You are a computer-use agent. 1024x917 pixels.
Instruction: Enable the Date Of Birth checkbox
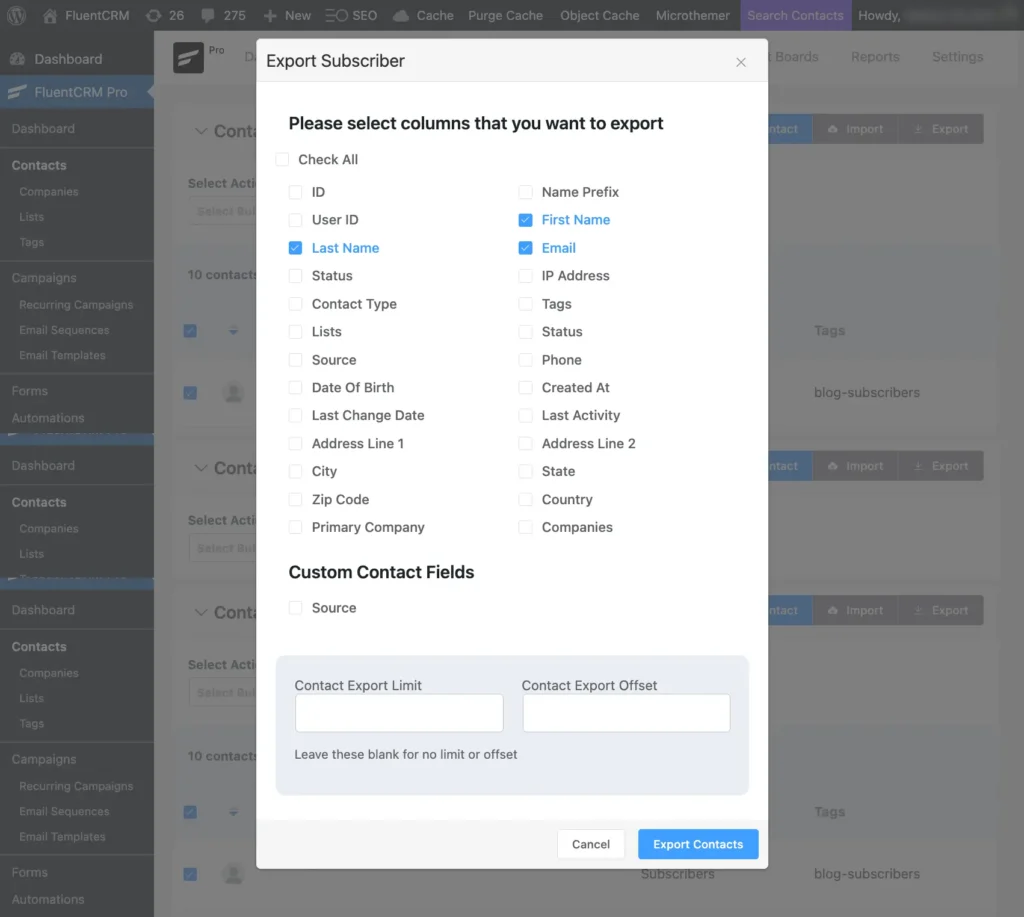295,387
